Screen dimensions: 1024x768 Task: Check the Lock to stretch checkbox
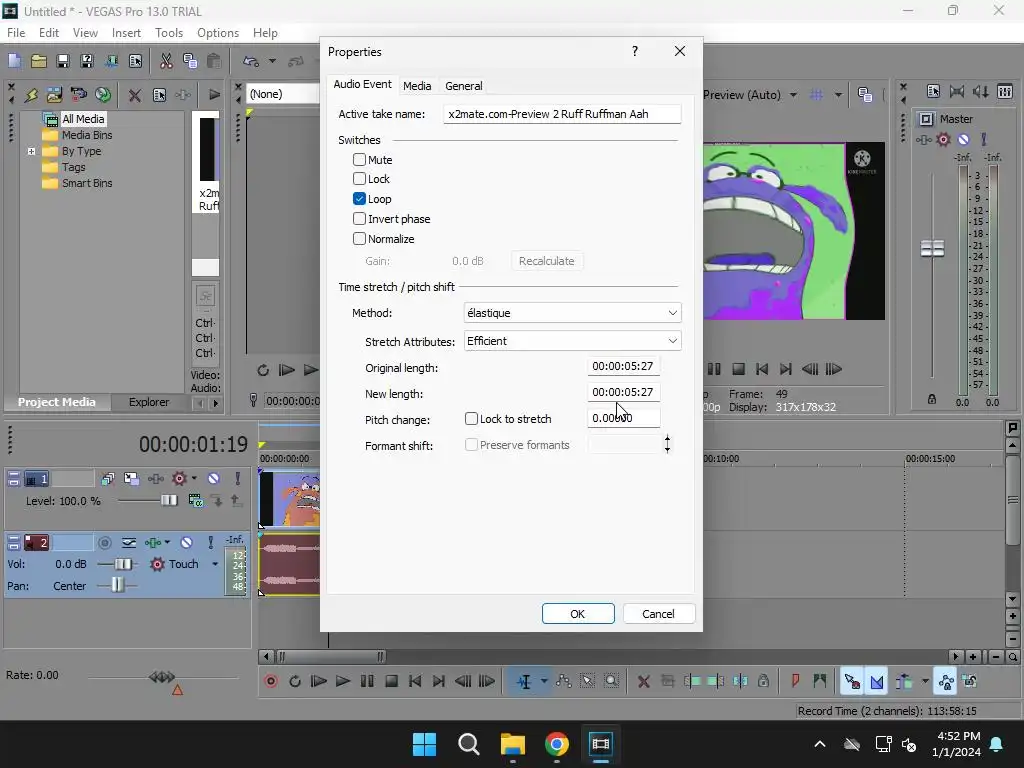click(x=471, y=419)
